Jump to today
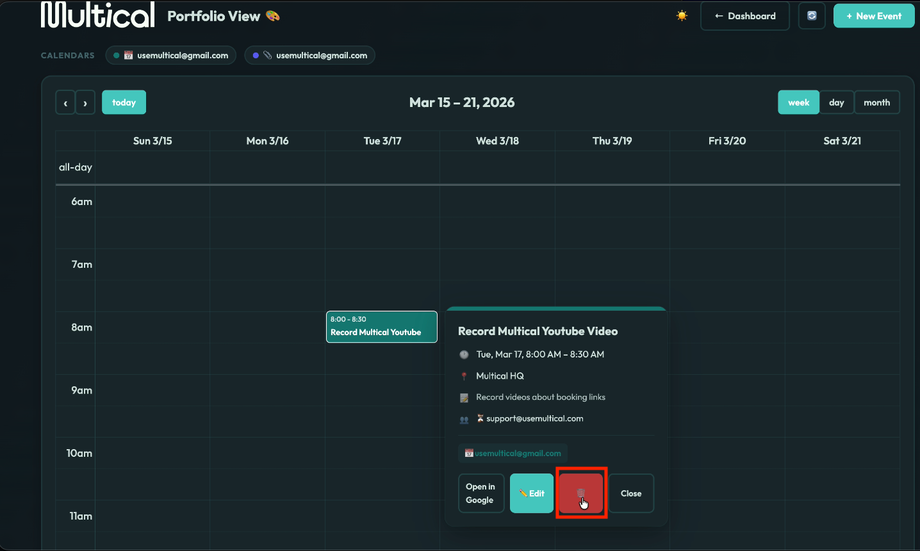 pyautogui.click(x=124, y=102)
